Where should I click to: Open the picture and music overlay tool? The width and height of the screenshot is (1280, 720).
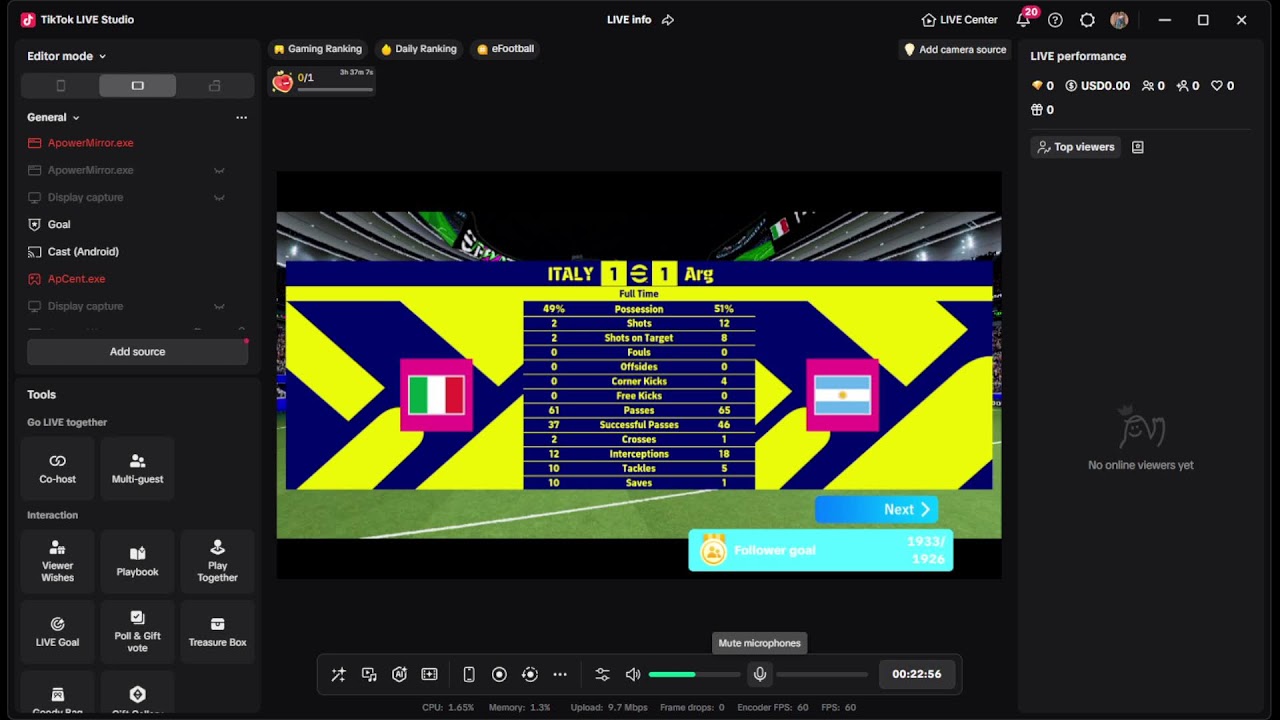(x=369, y=675)
